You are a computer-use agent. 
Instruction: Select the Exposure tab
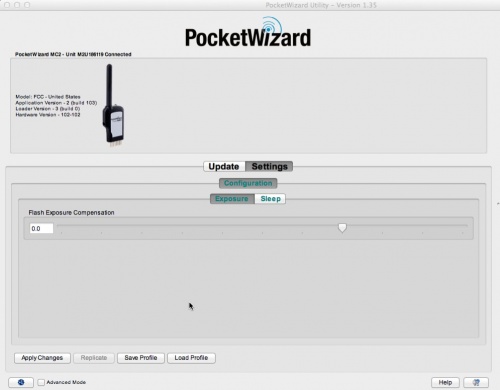(232, 199)
